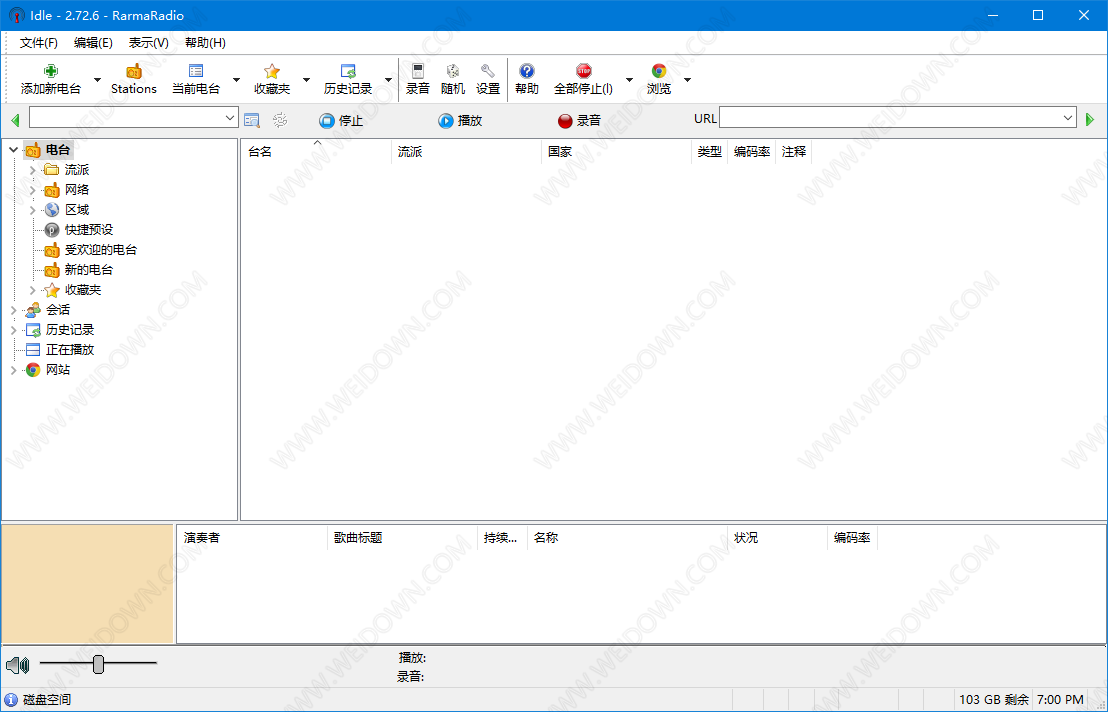1108x712 pixels.
Task: Open Settings (设置) wrench icon
Action: (487, 71)
